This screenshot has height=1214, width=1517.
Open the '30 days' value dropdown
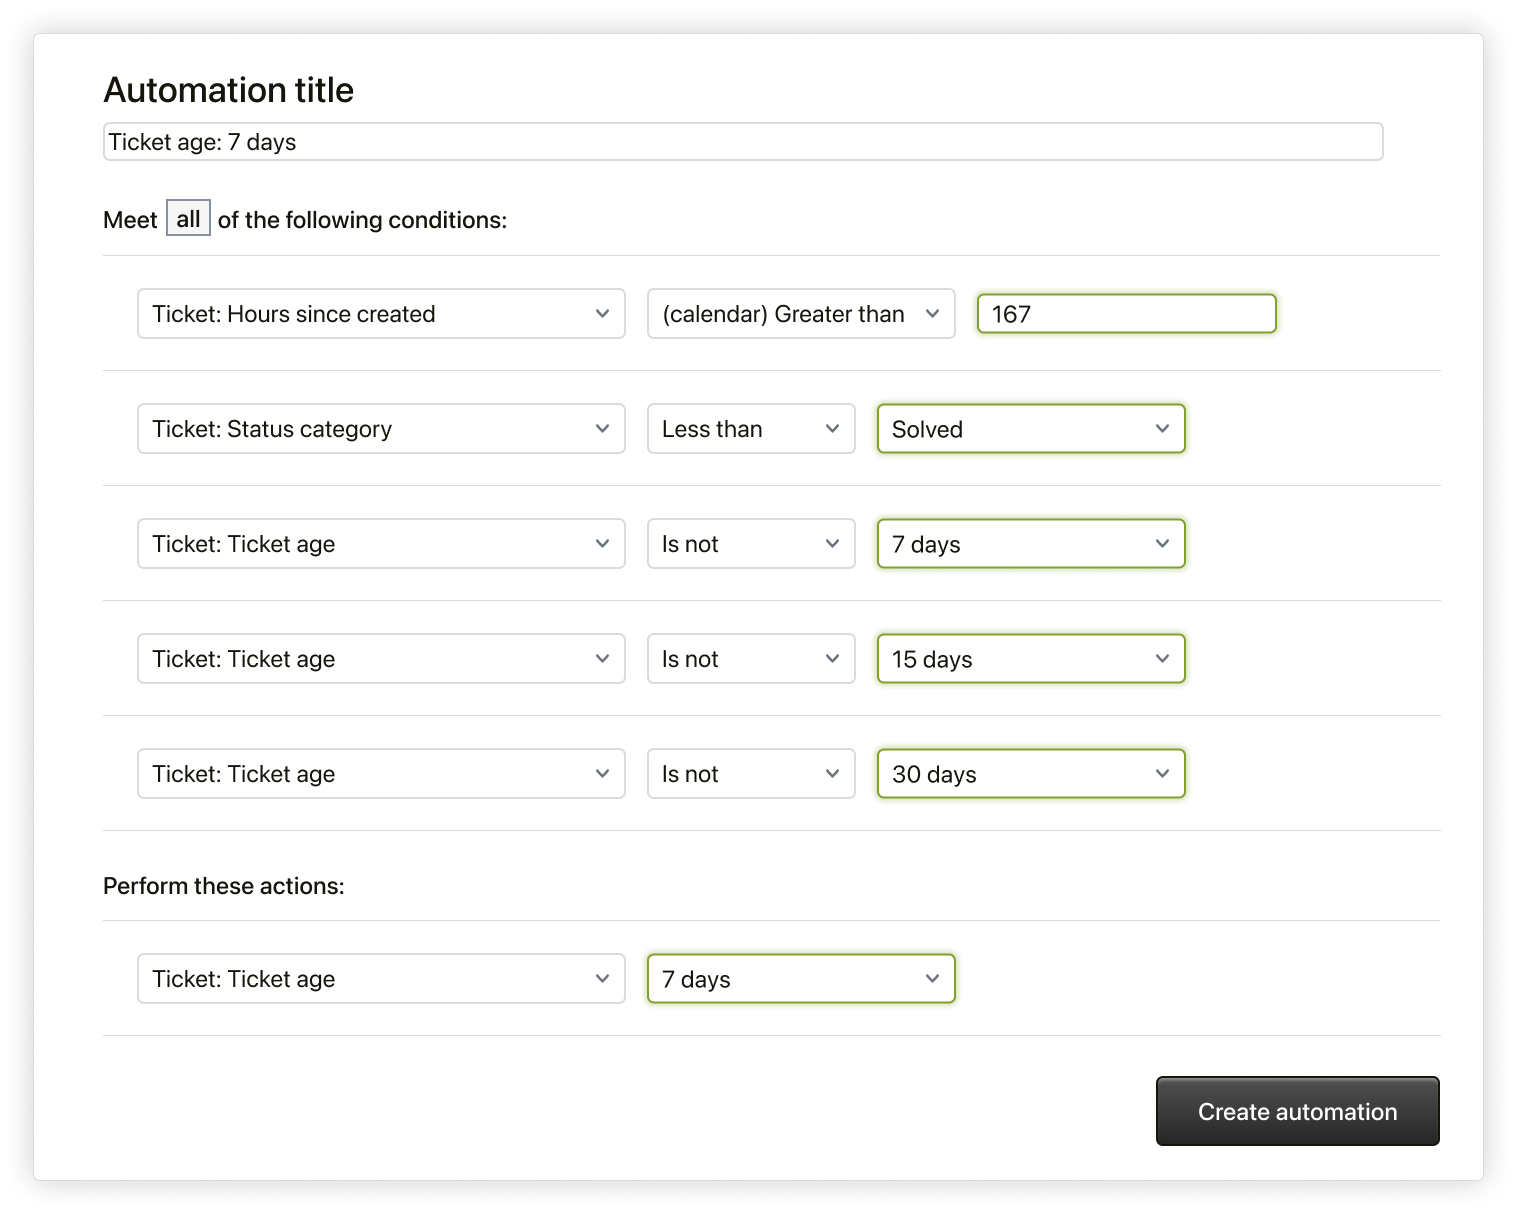click(x=1030, y=774)
